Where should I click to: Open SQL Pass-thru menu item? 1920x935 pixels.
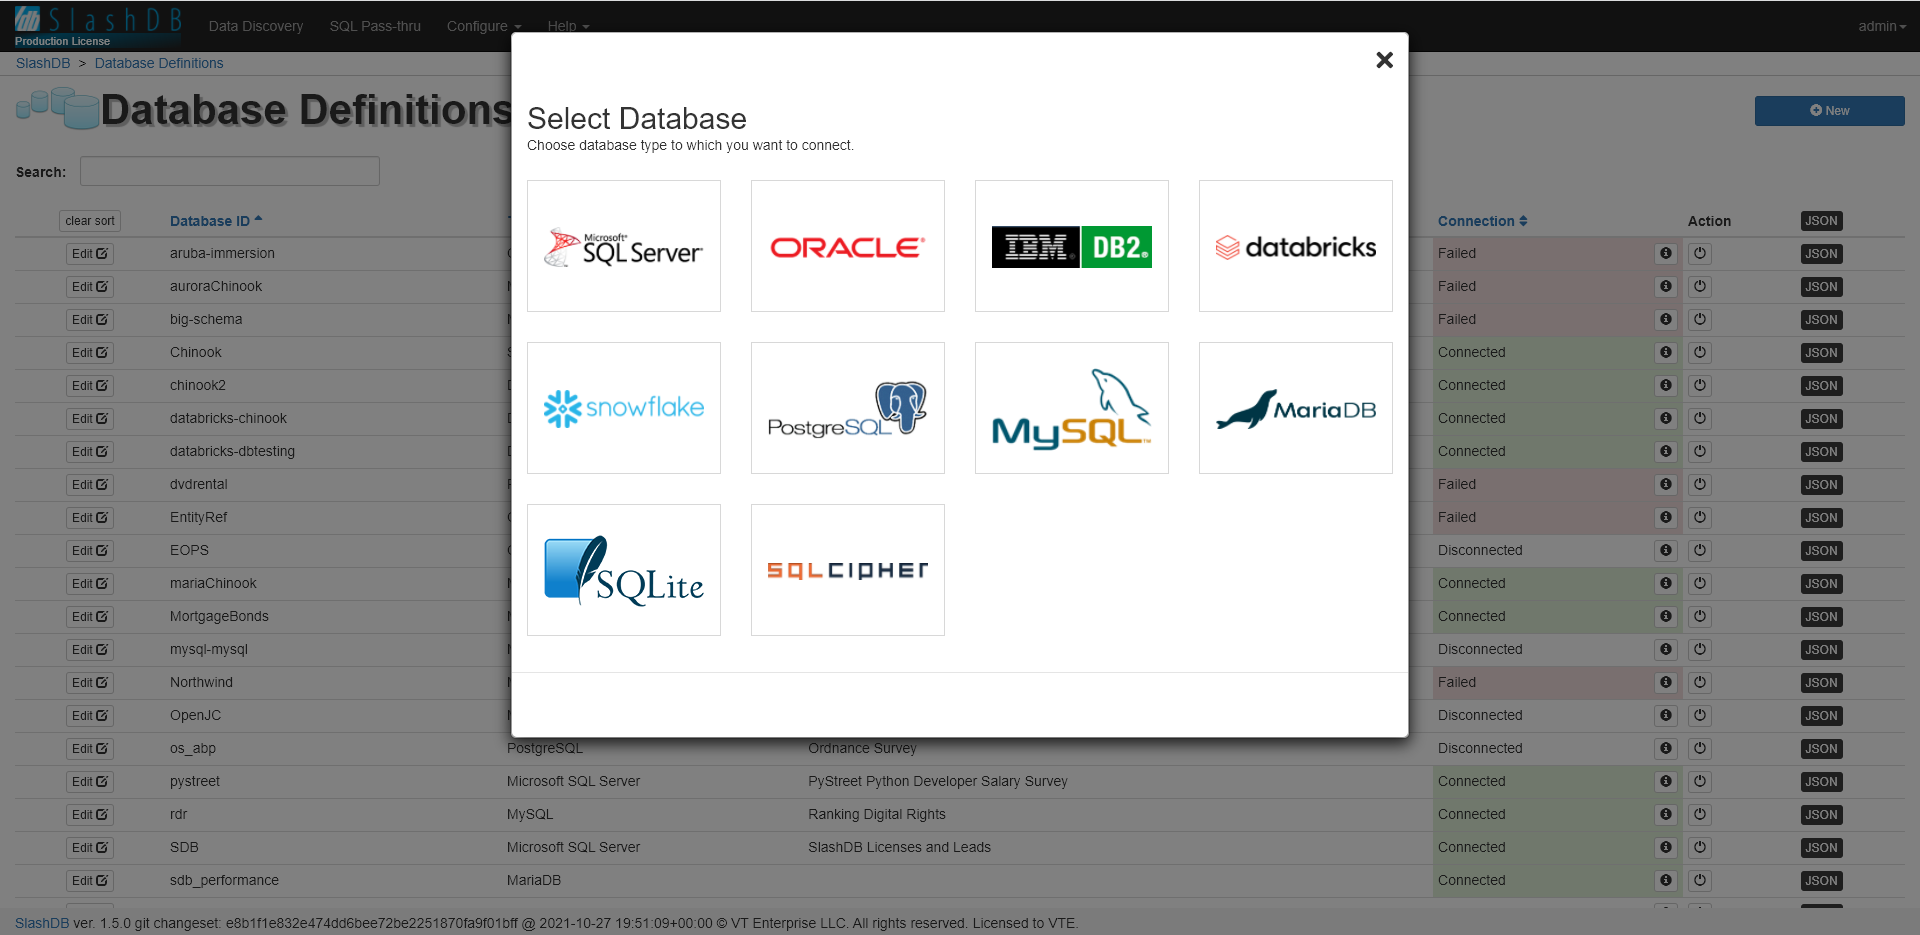(375, 26)
